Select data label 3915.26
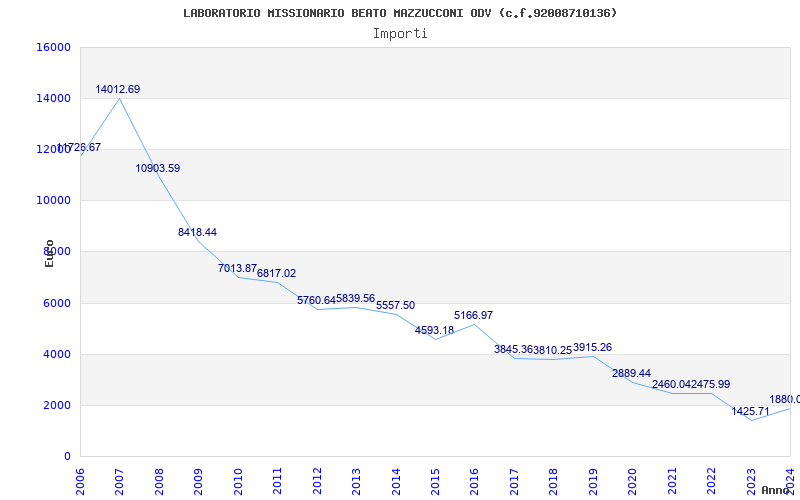 coord(592,347)
